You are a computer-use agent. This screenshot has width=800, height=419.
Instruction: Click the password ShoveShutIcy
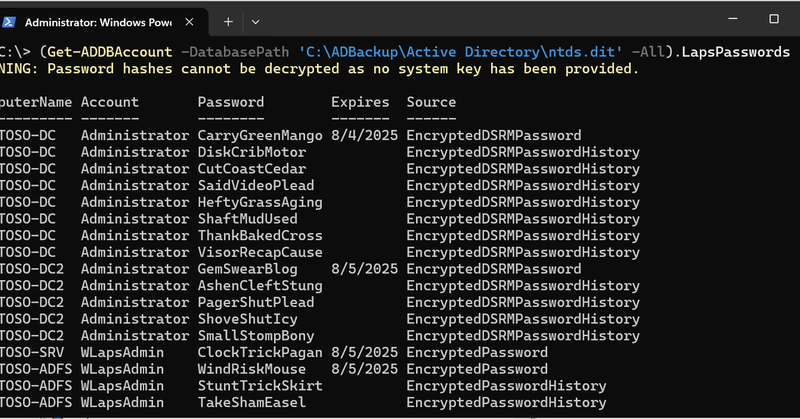point(247,319)
